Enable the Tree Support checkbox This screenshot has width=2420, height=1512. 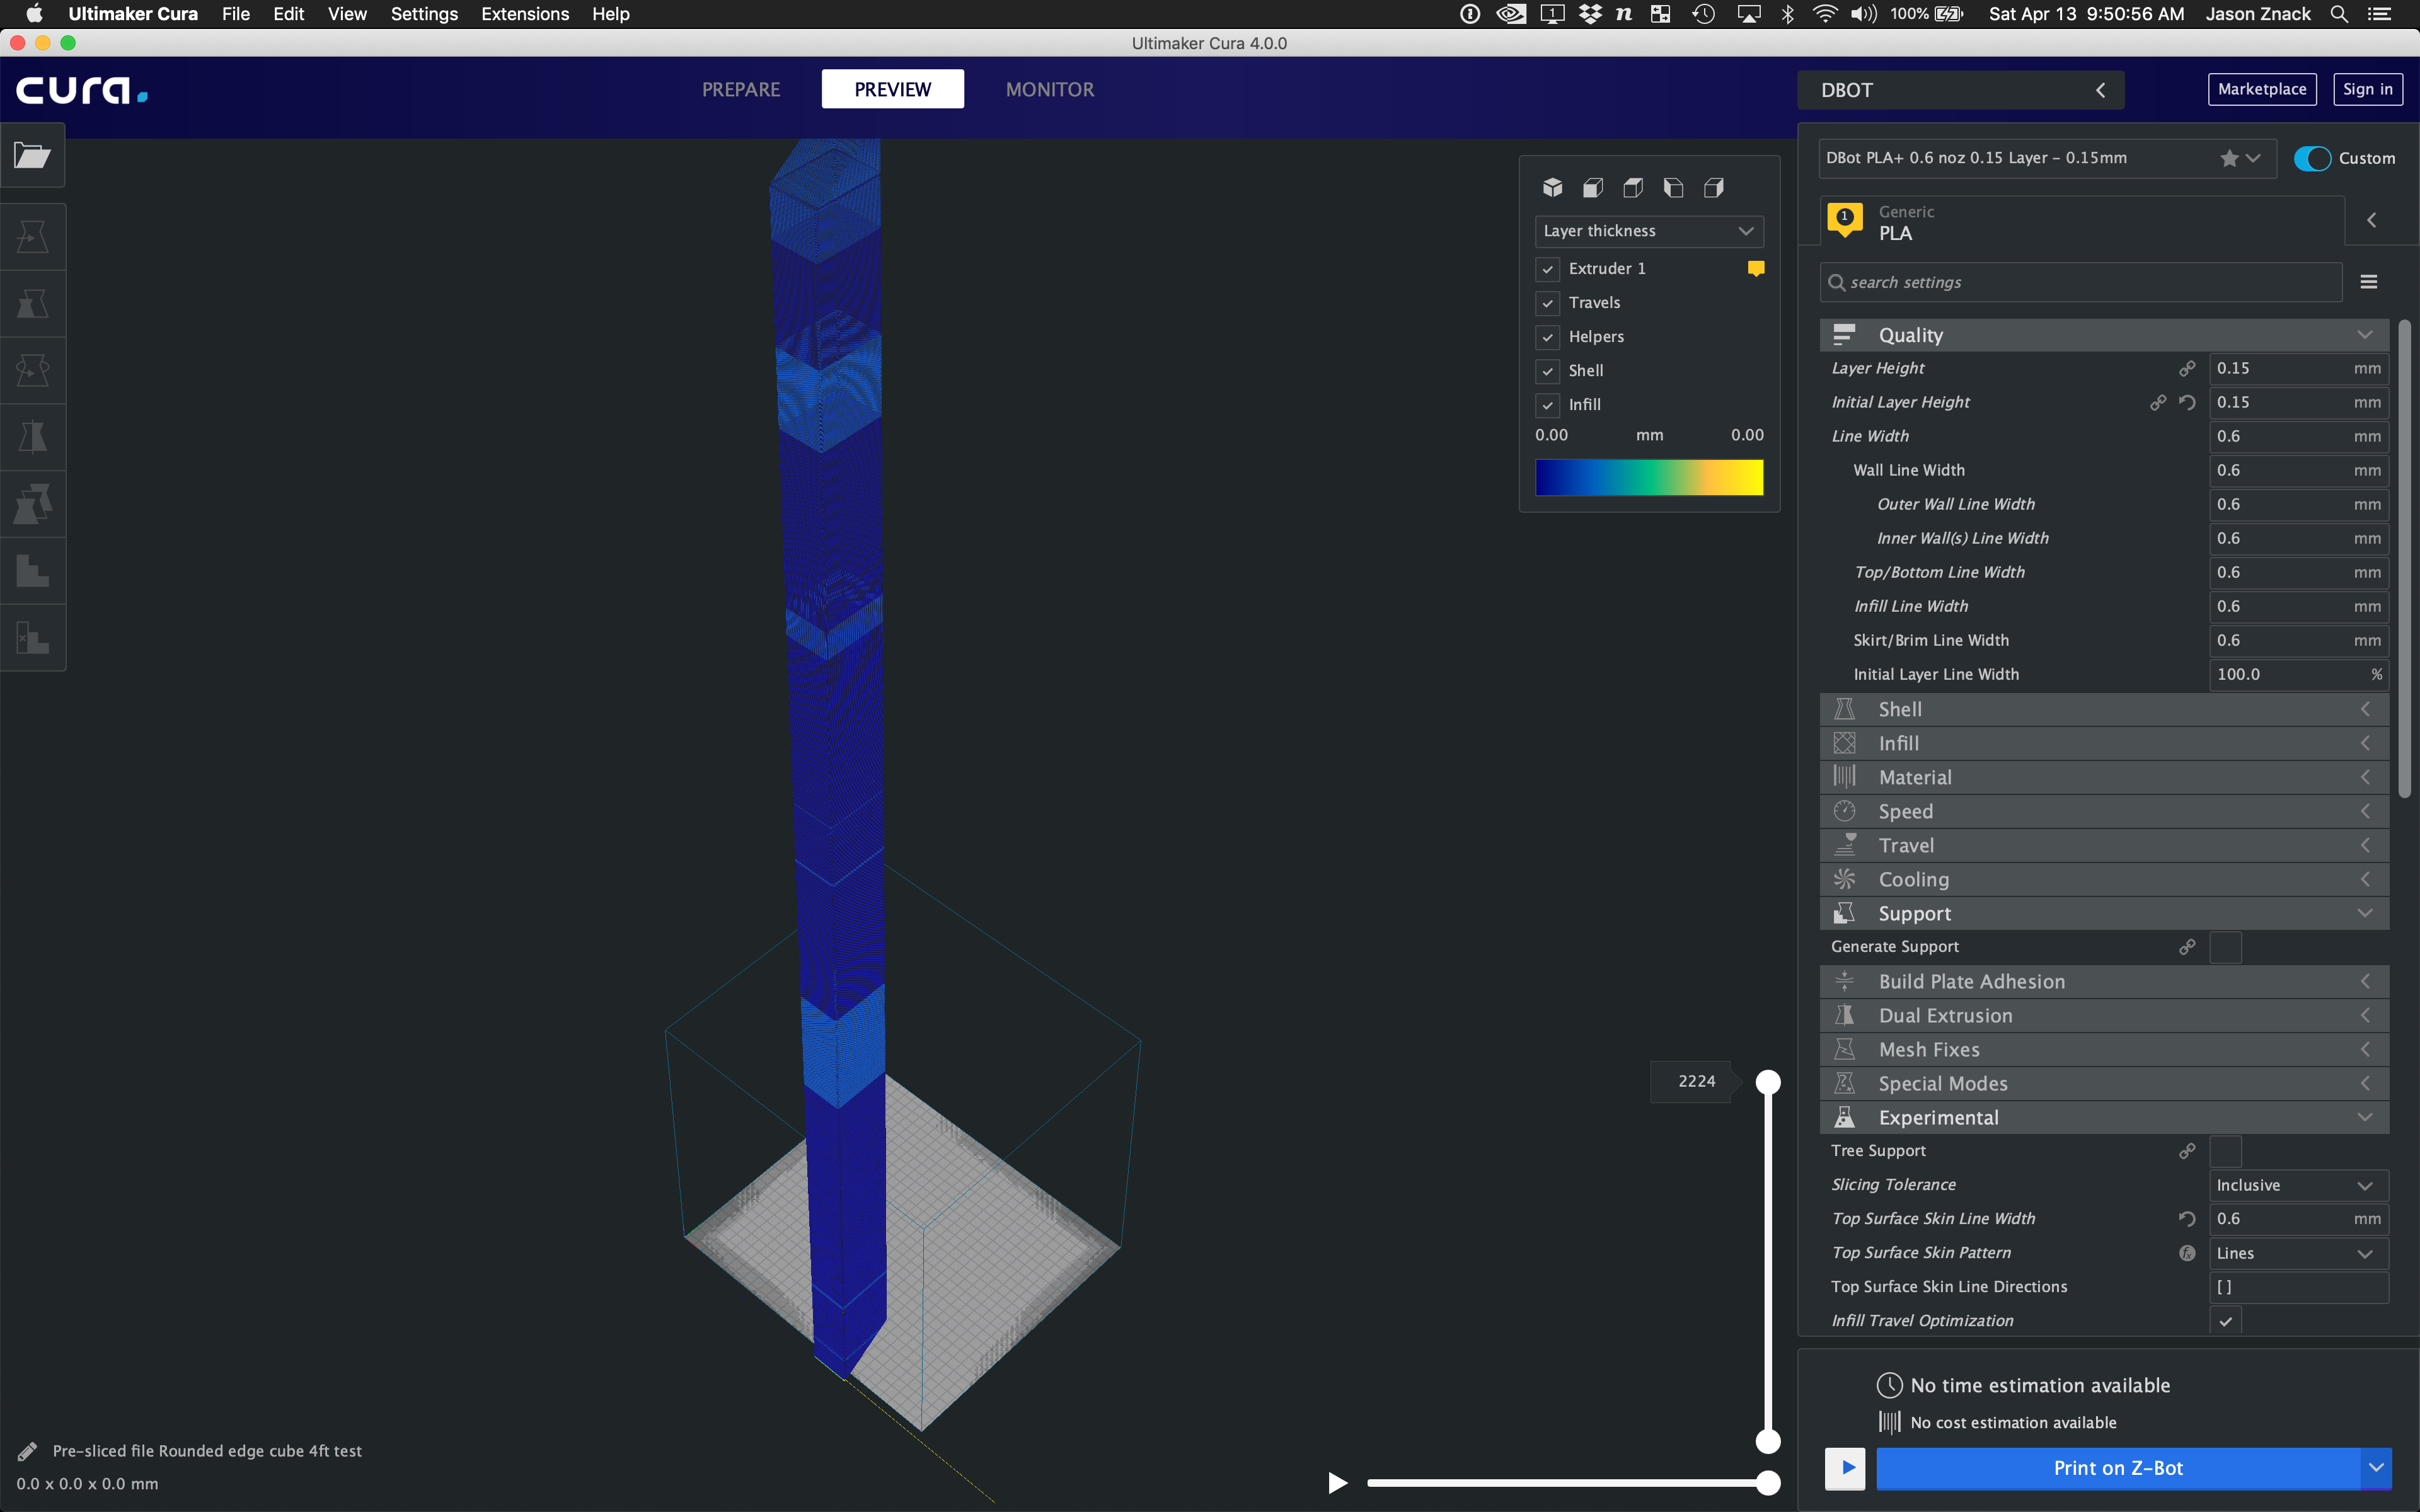(2225, 1150)
